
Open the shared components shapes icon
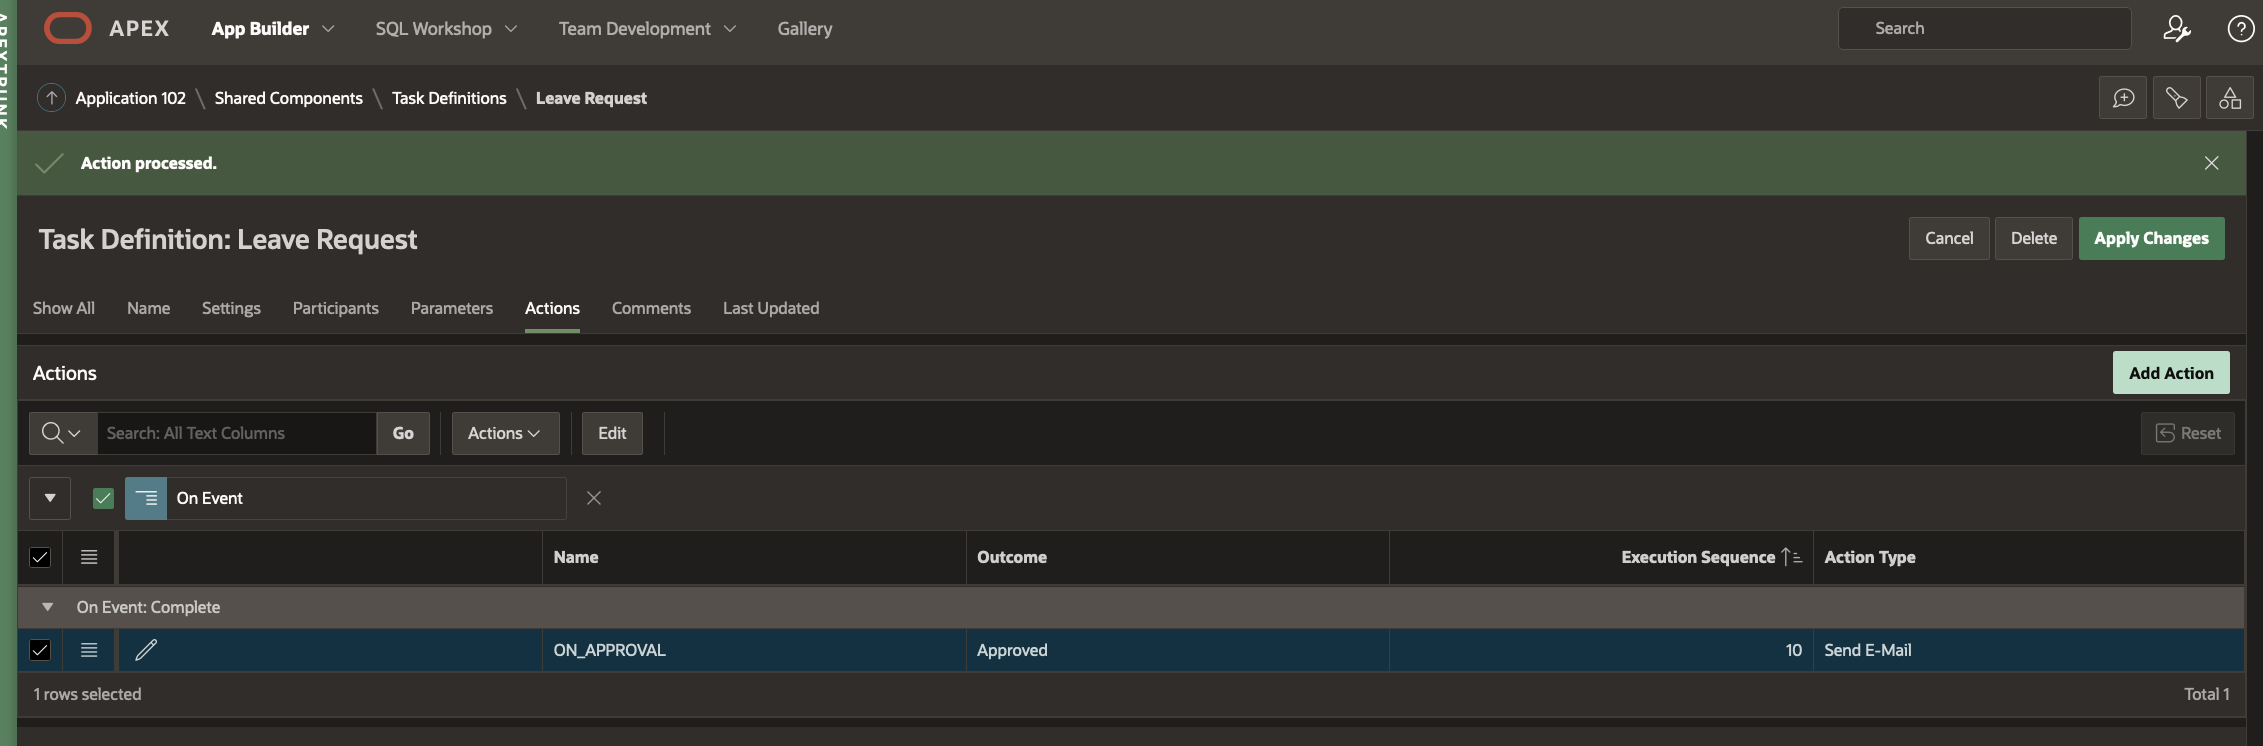(2230, 98)
